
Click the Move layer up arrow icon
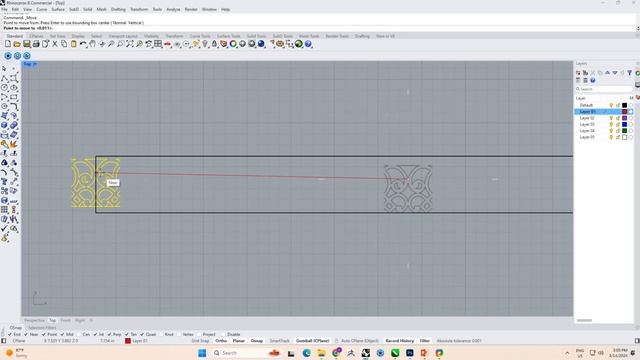point(607,73)
